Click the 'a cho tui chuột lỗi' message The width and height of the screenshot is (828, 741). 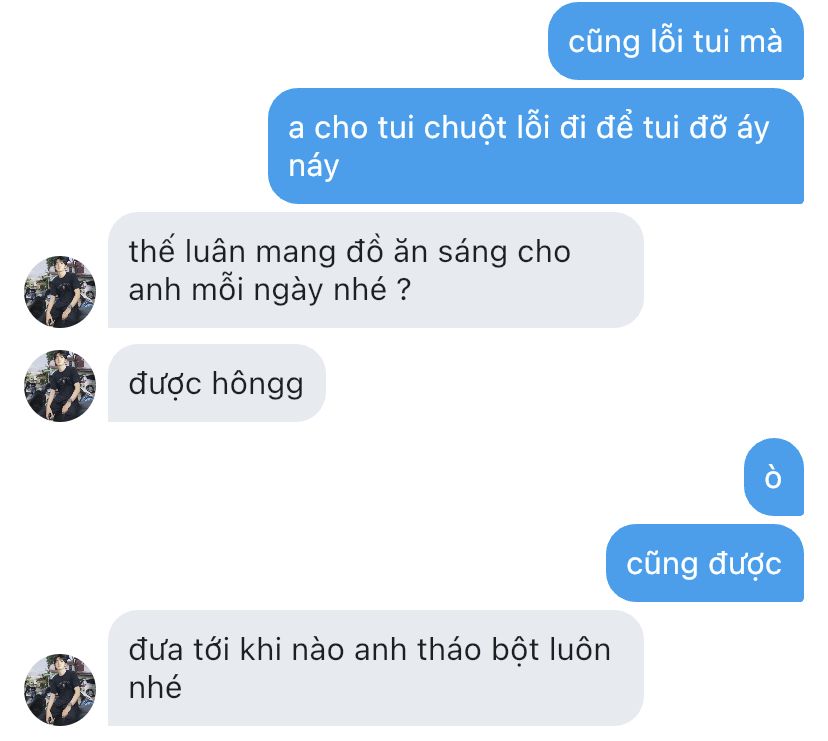[x=536, y=146]
